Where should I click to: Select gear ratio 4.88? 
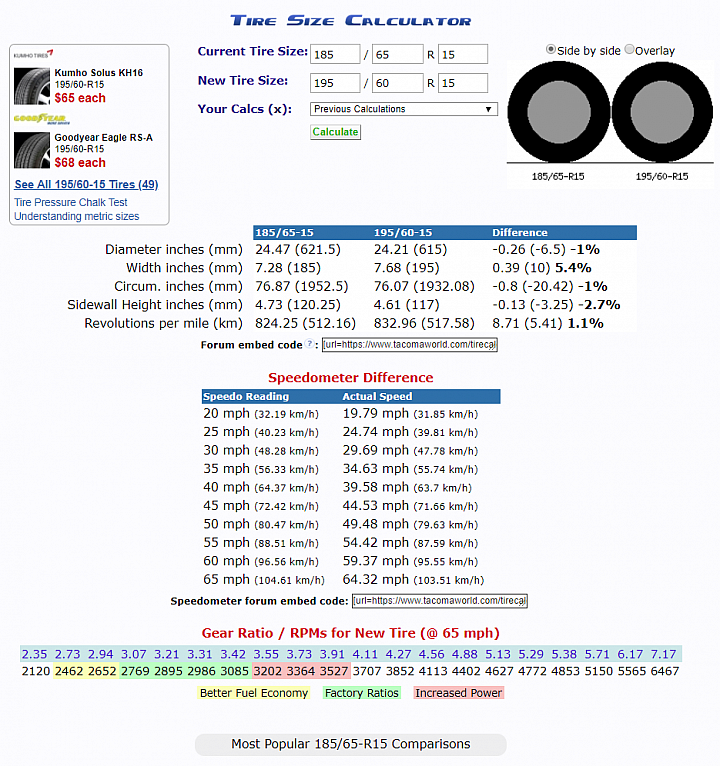point(465,654)
